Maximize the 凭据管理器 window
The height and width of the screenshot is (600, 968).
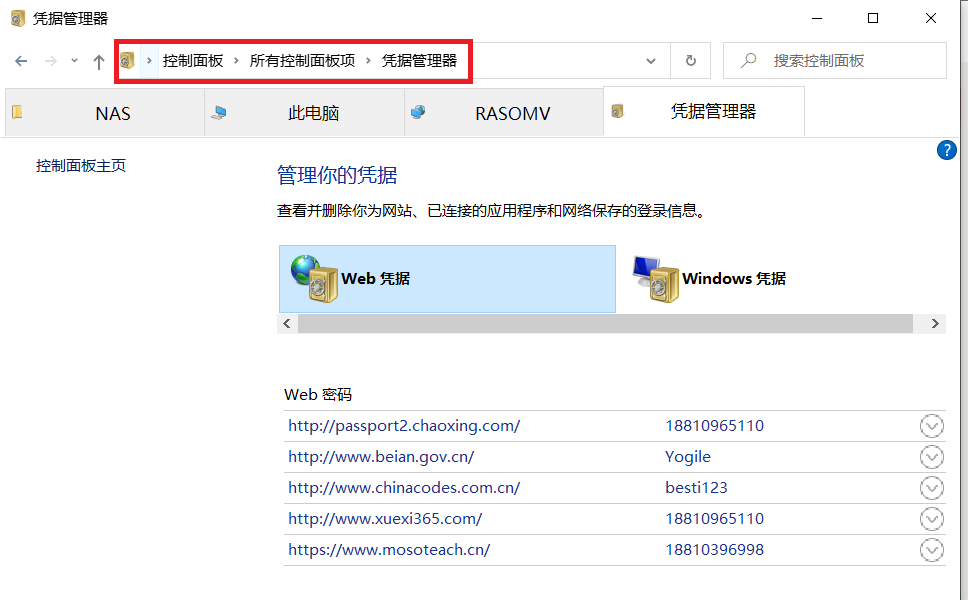click(x=873, y=19)
